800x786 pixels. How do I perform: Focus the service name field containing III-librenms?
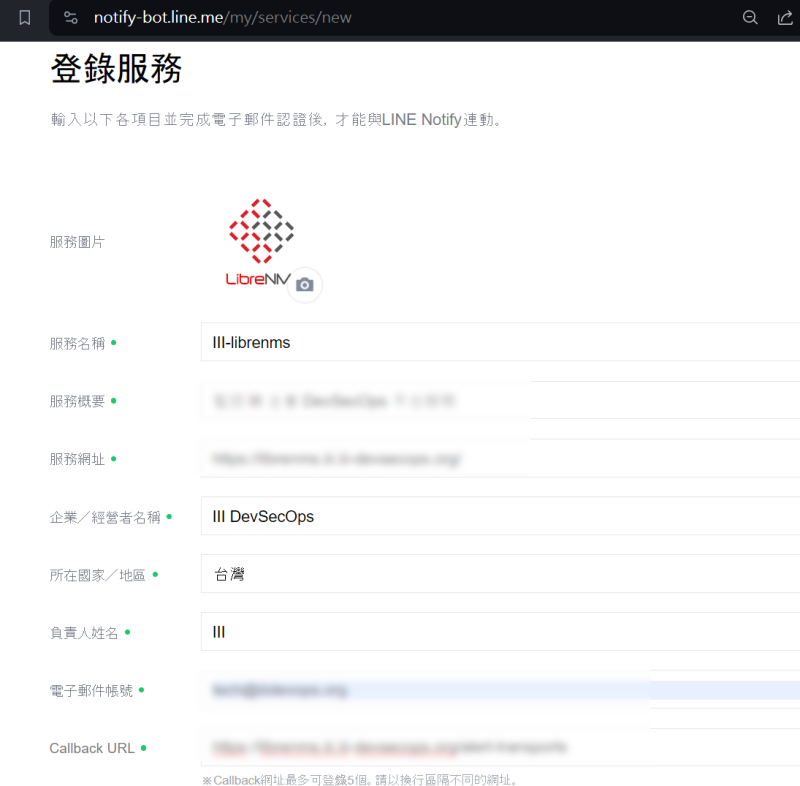click(x=501, y=342)
